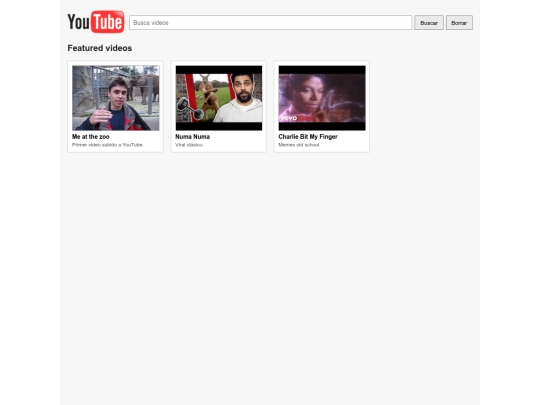The width and height of the screenshot is (540, 405).
Task: Open the Me at the zoo thumbnail
Action: click(x=116, y=98)
